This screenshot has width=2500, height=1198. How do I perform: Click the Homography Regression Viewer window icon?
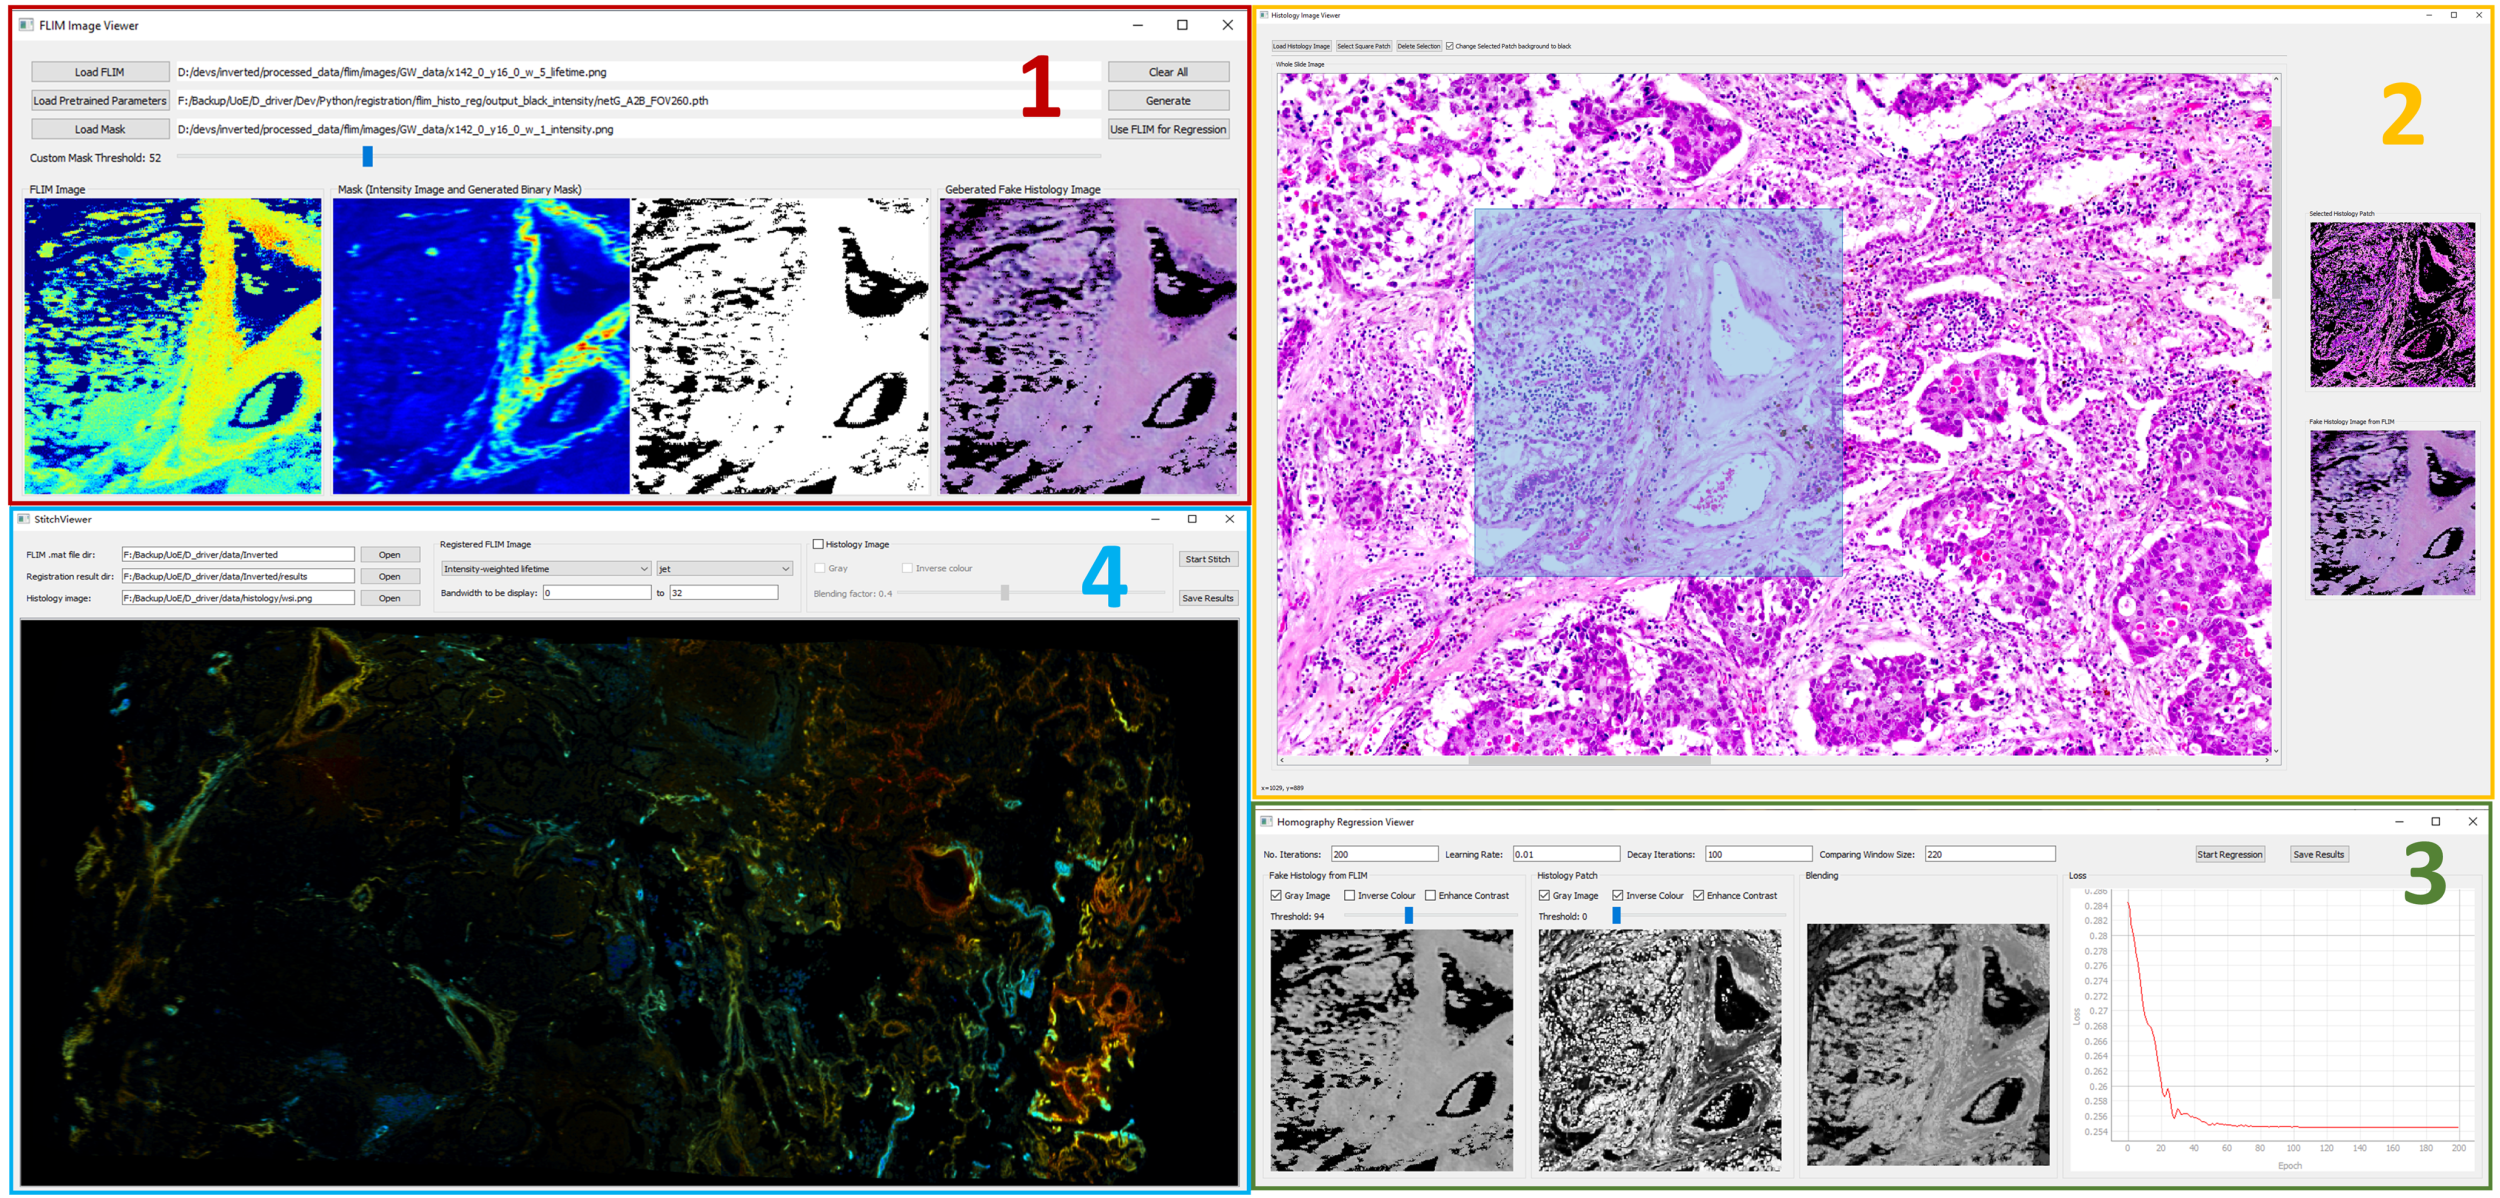click(x=1266, y=821)
